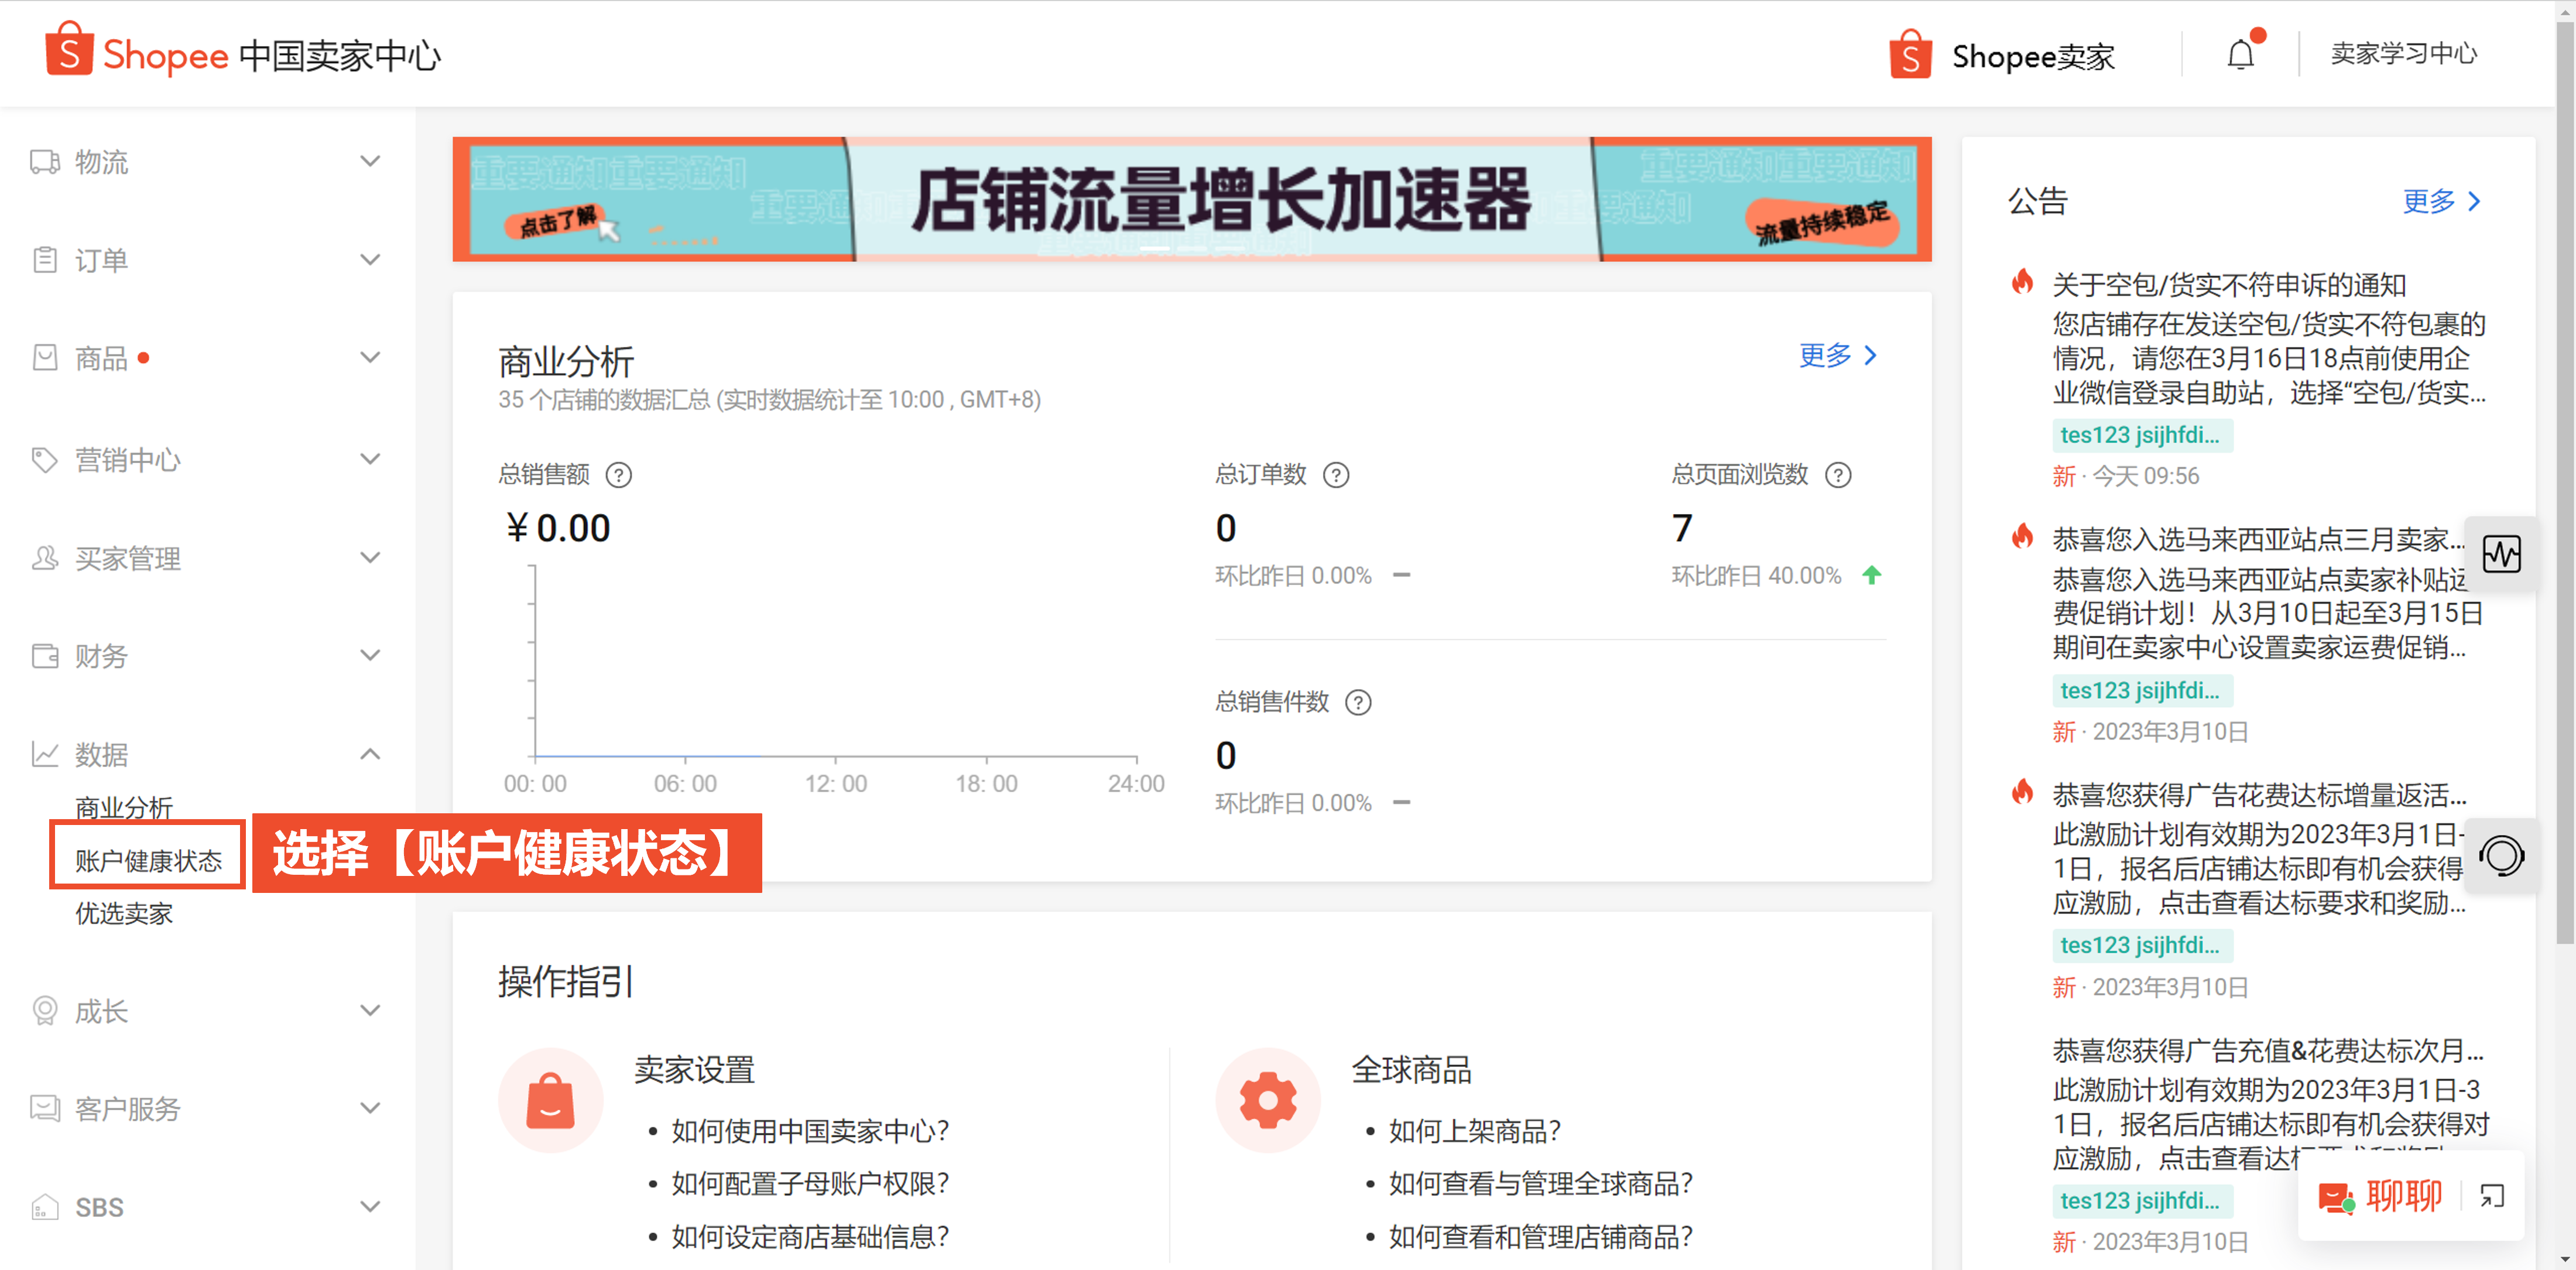Open the floating customer support headset
Viewport: 2576px width, 1270px height.
click(2502, 856)
